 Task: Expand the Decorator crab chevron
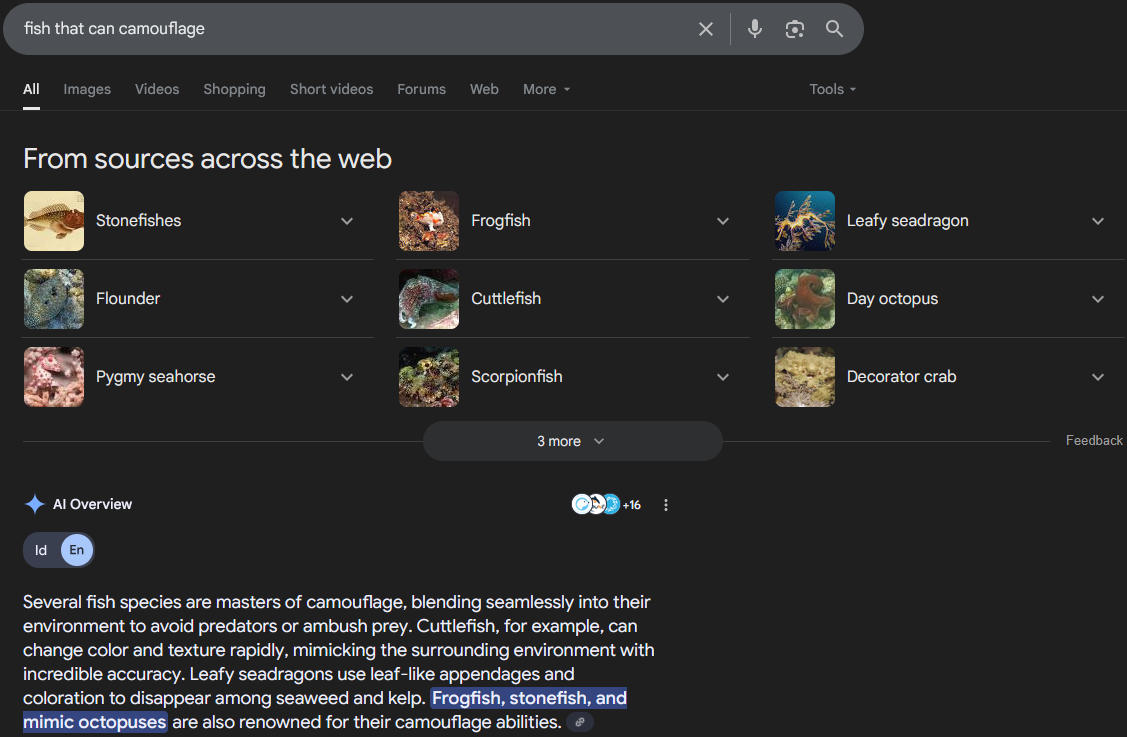pyautogui.click(x=1098, y=377)
